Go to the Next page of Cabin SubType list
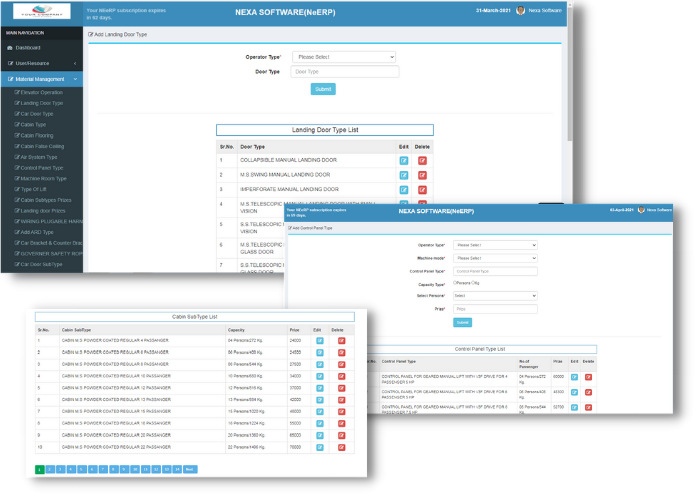700x500 pixels. 190,468
